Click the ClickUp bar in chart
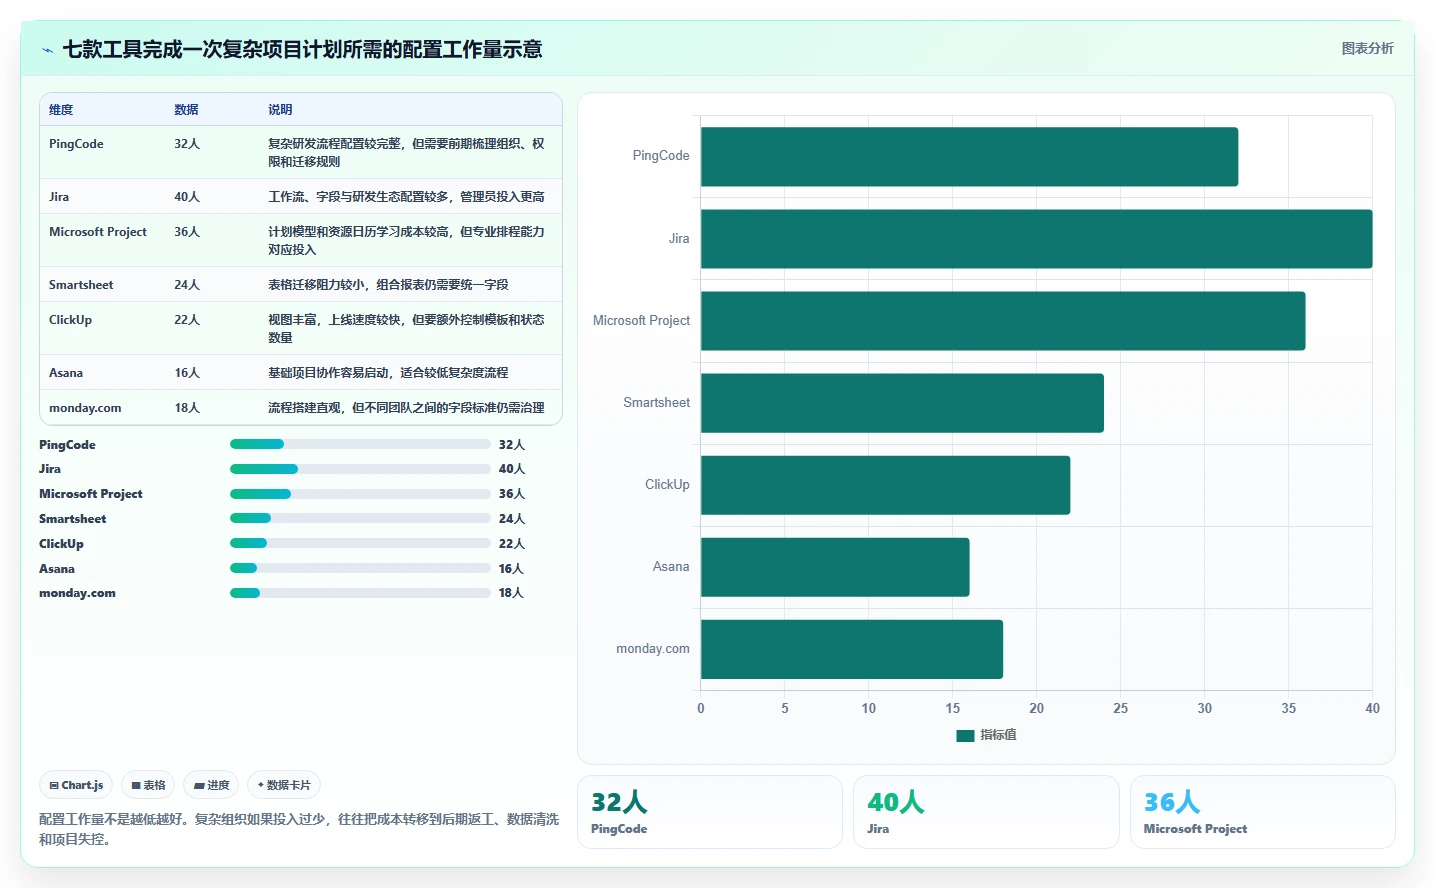 tap(885, 485)
